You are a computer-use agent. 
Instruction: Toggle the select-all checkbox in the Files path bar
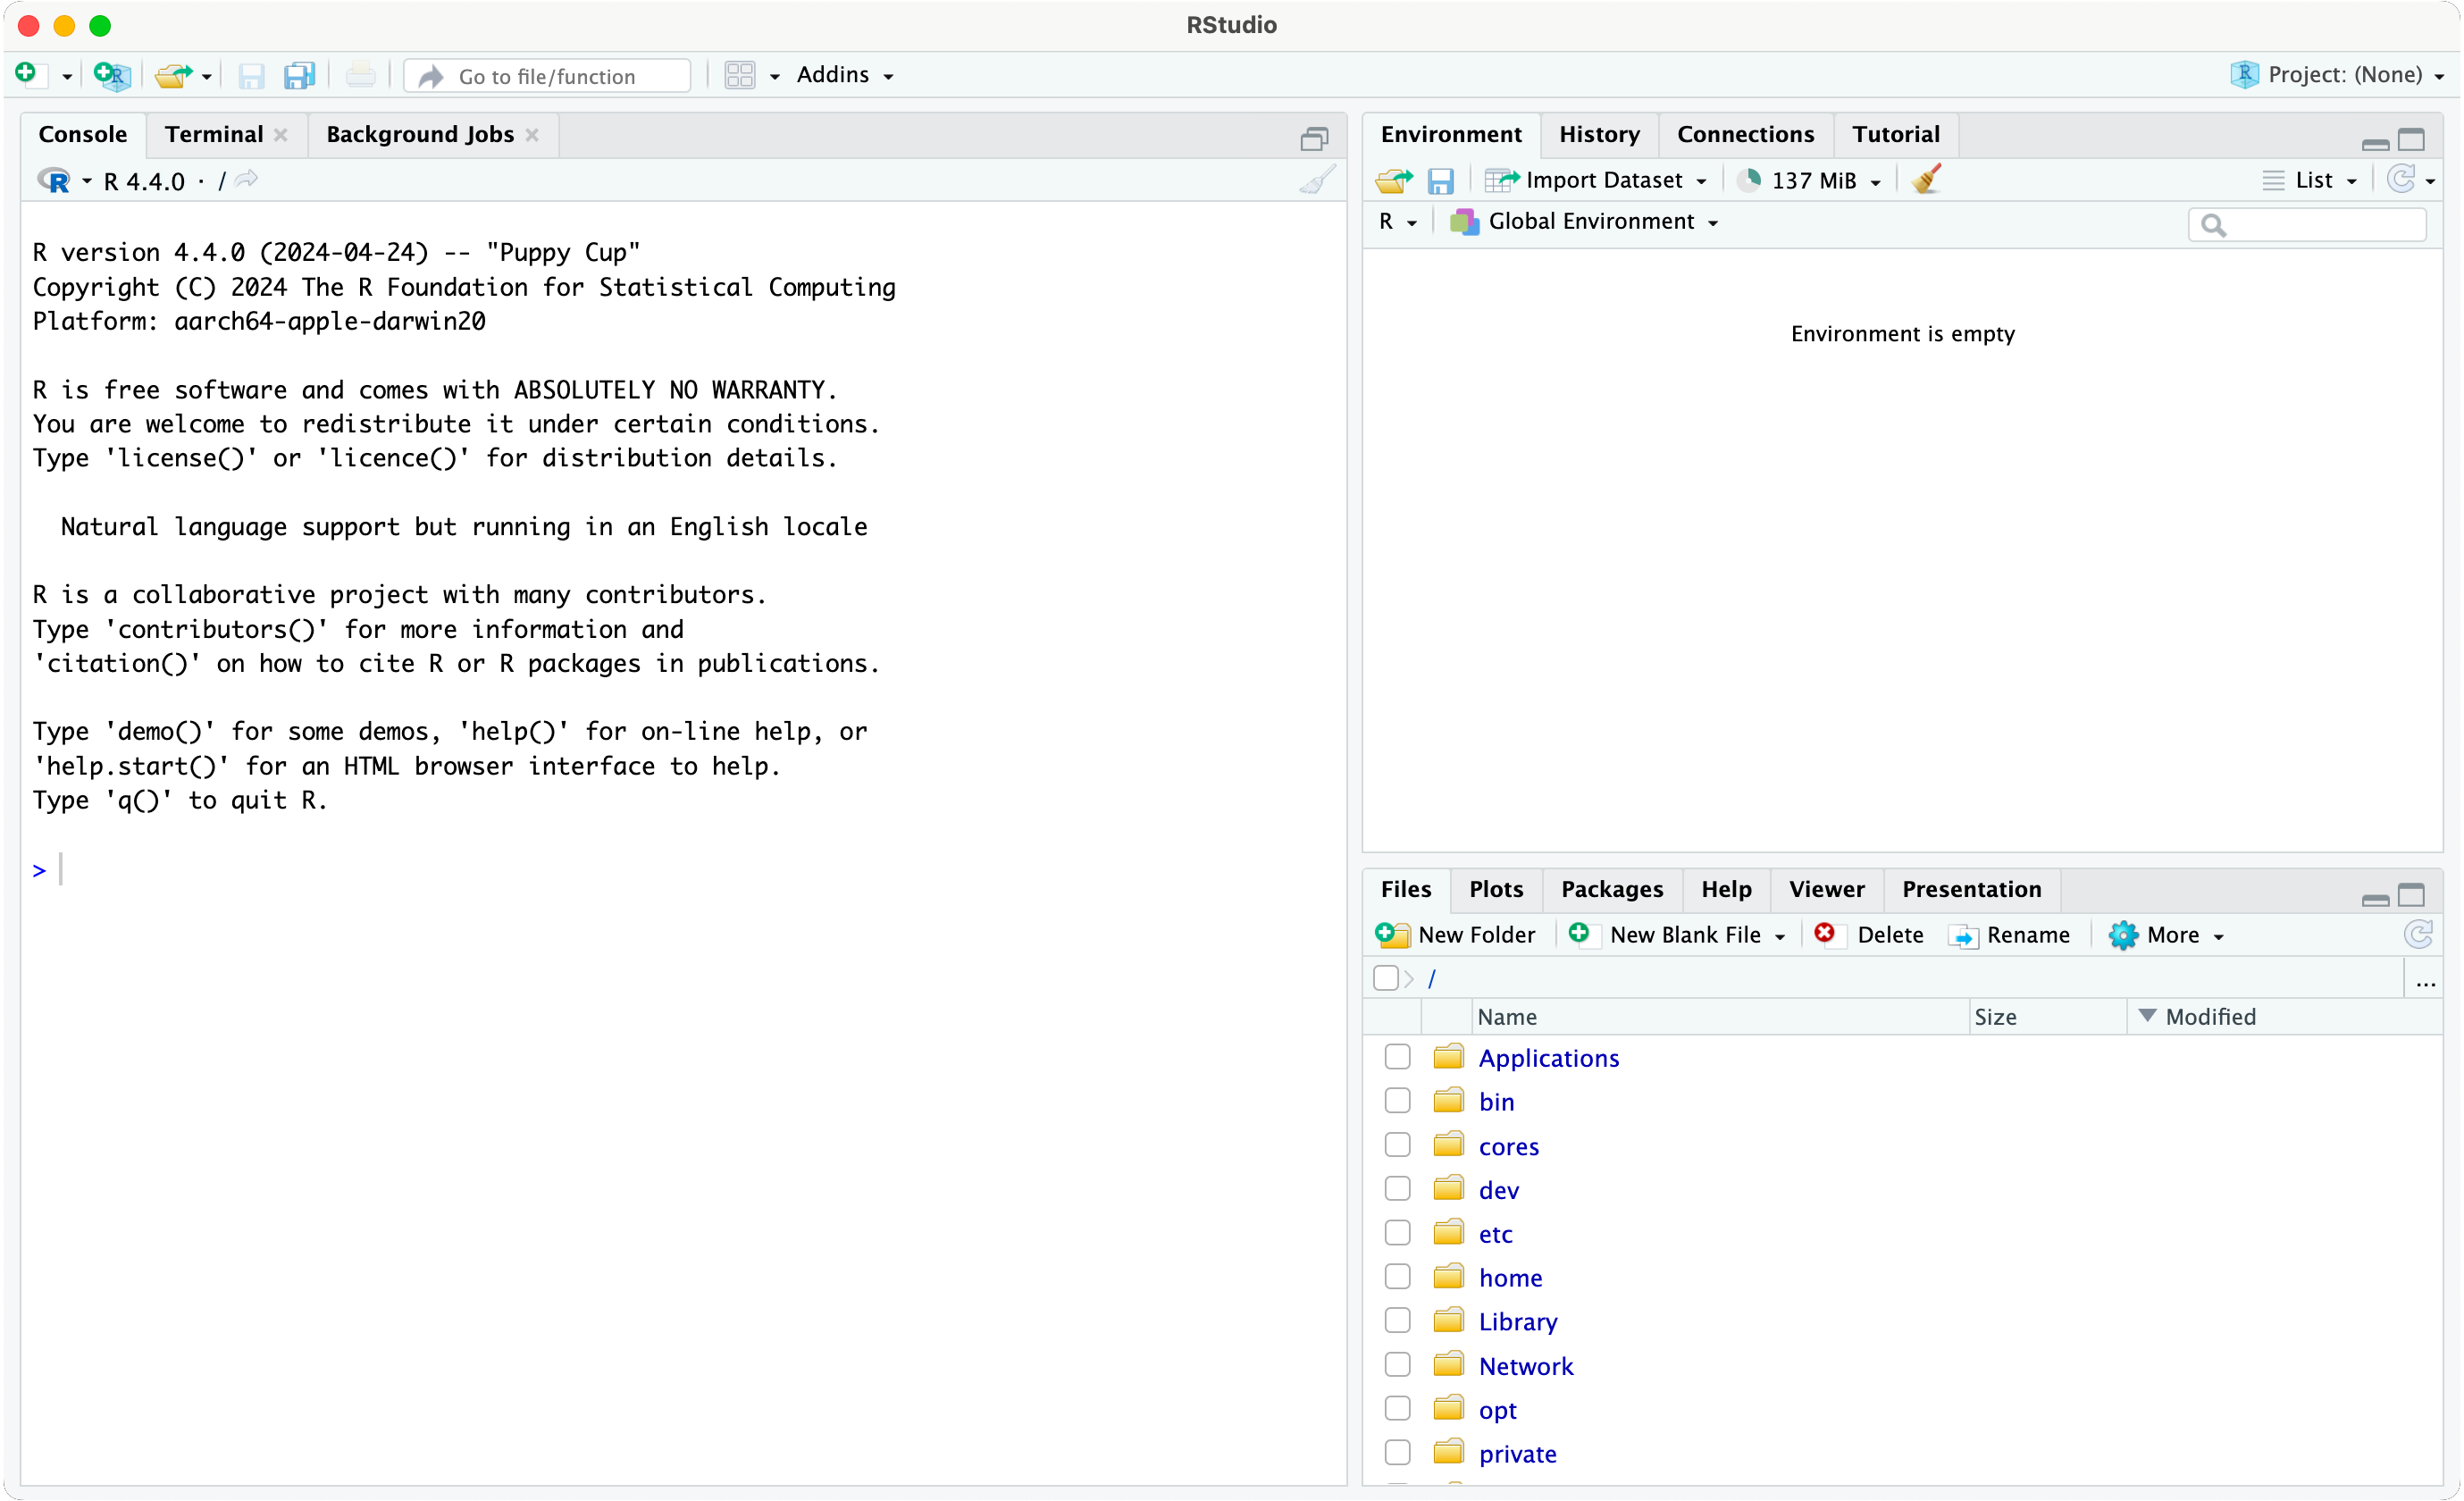(1385, 978)
